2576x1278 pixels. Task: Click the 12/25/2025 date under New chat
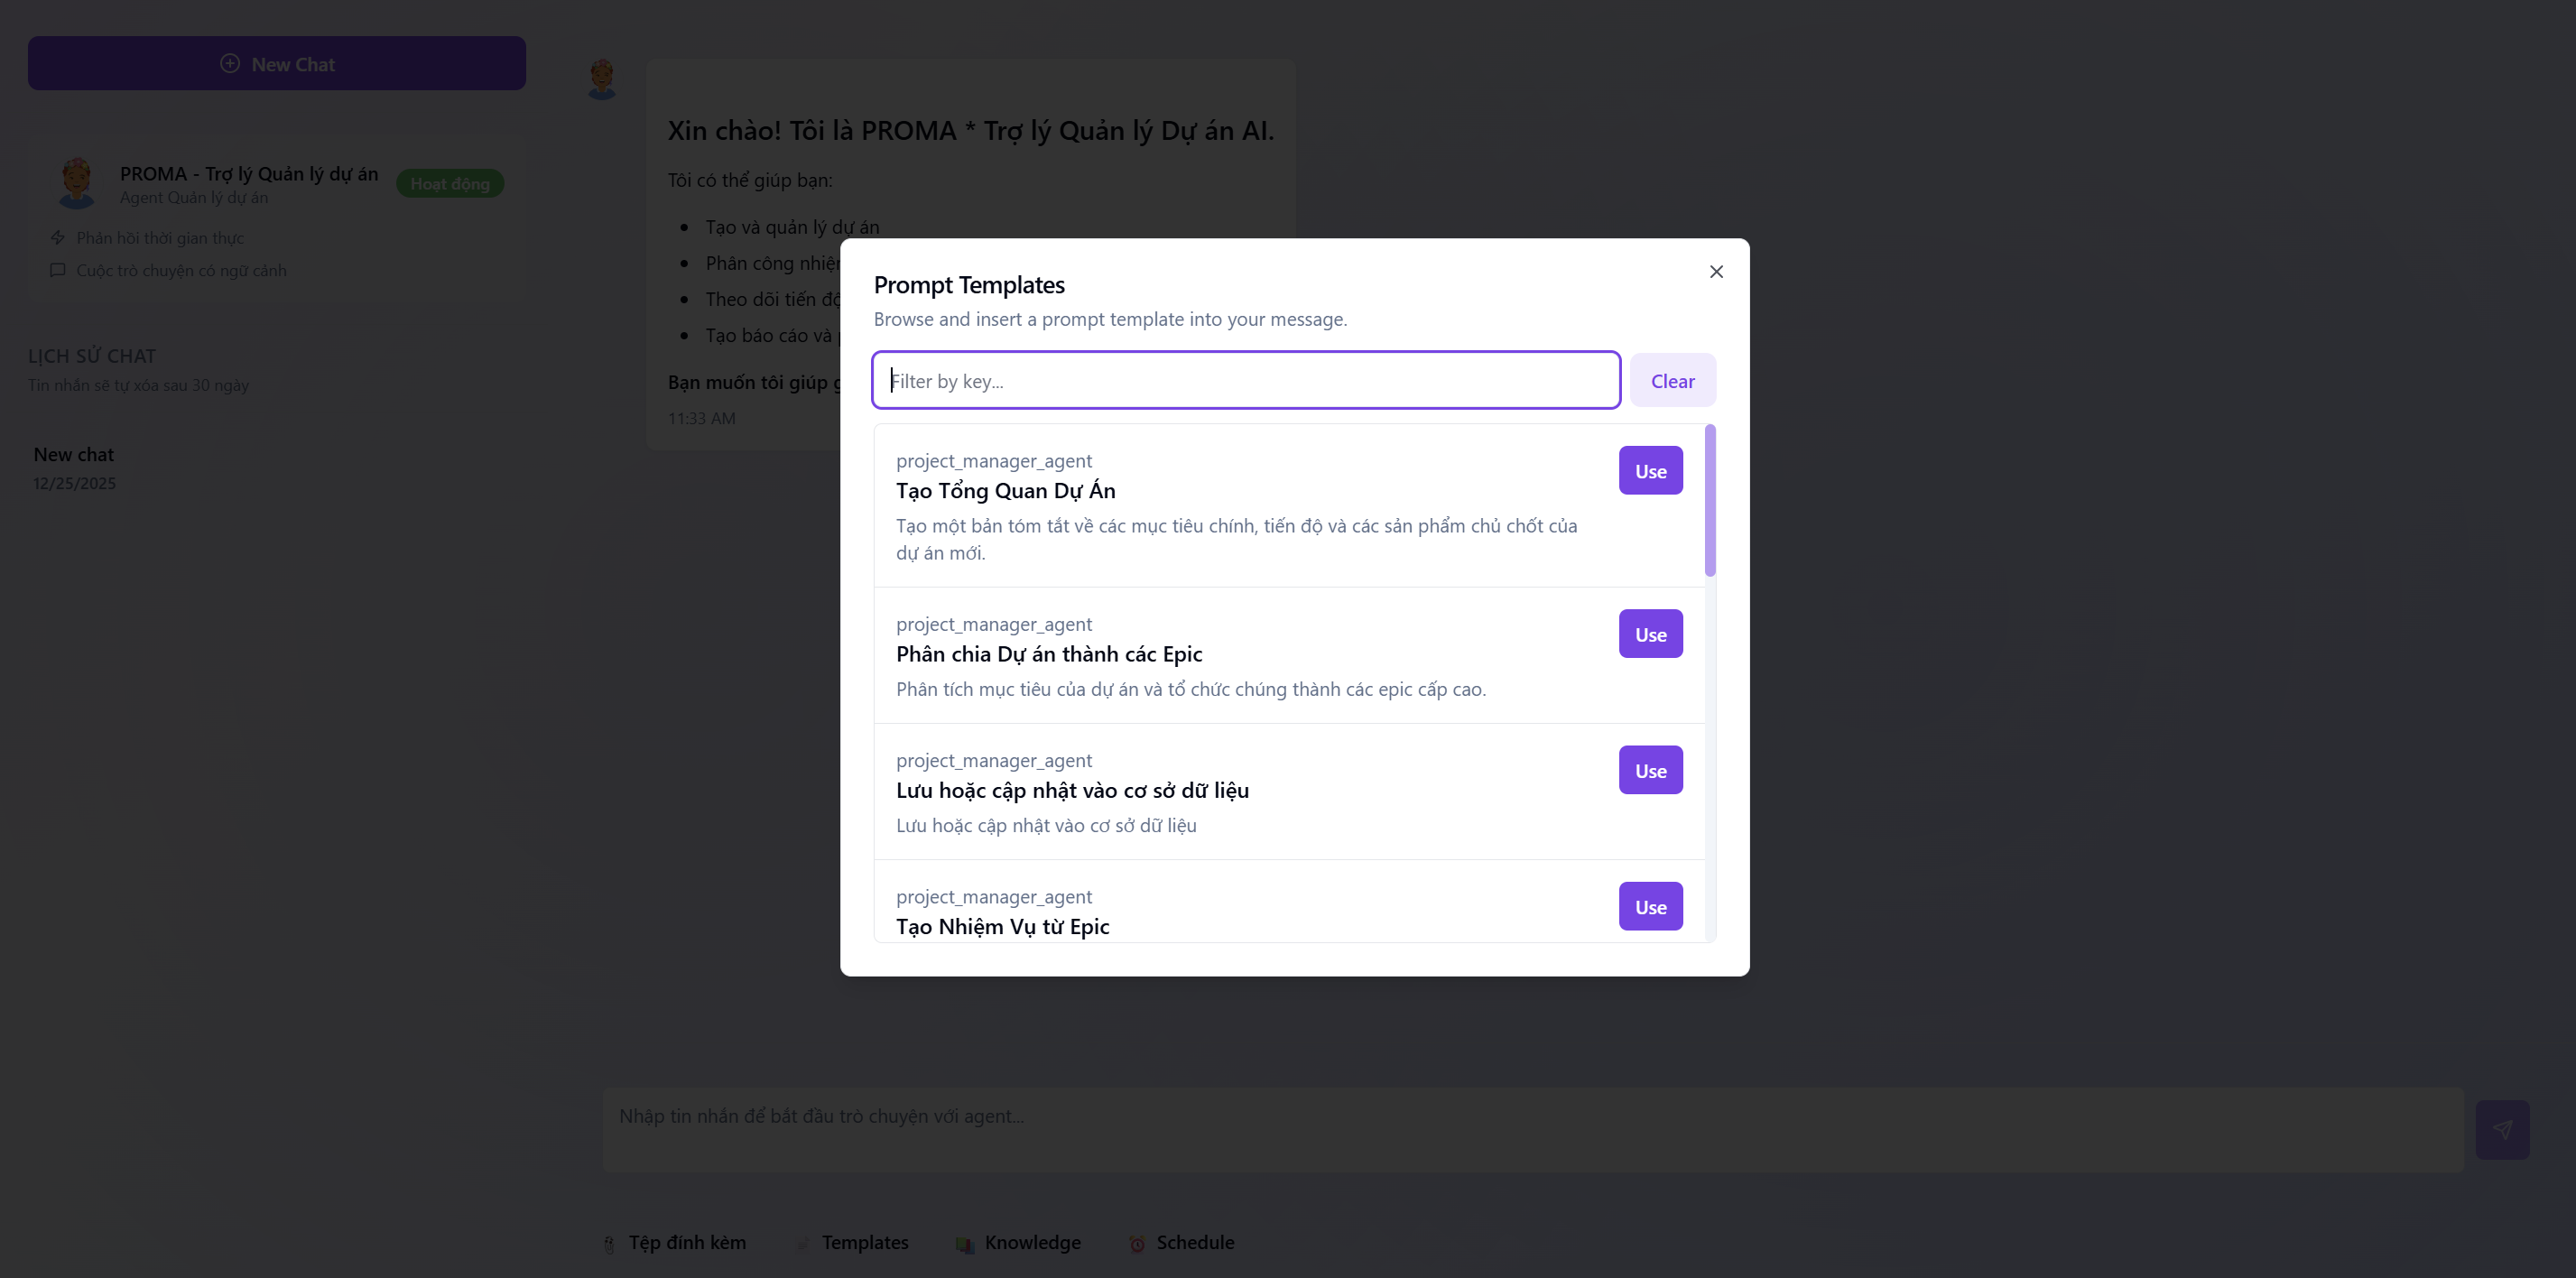74,483
